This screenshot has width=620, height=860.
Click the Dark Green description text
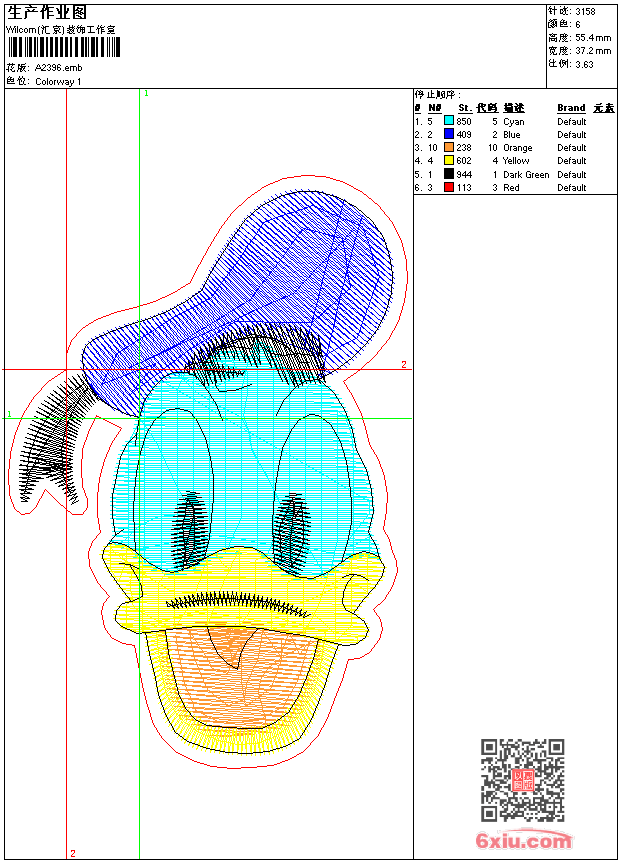click(526, 174)
